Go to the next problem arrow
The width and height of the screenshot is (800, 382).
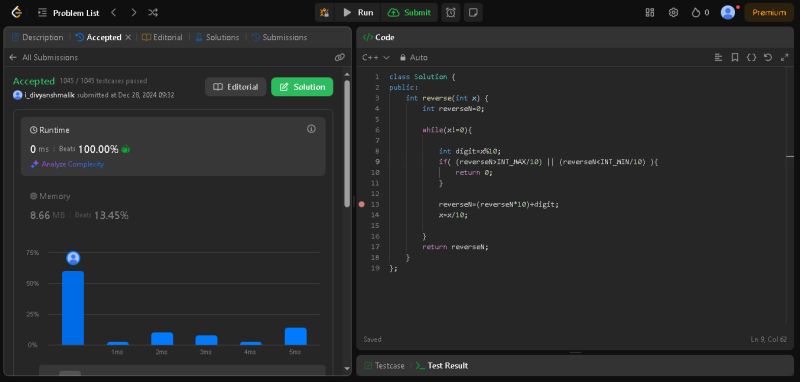coord(133,13)
